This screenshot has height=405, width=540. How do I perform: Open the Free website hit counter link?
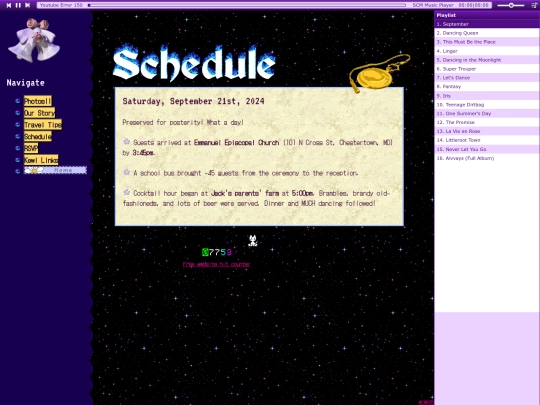[x=216, y=264]
